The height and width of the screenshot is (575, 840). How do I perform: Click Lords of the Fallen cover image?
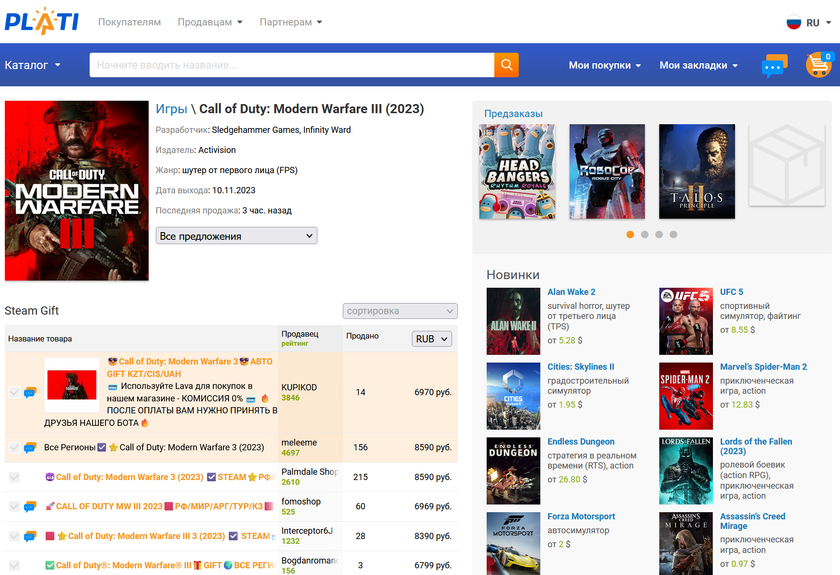click(x=686, y=471)
